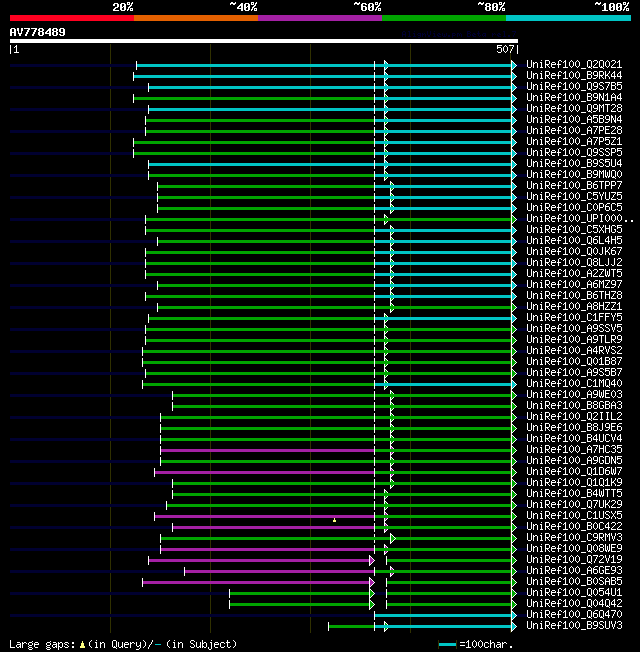
Task: Click the 507 query end position label
Action: (x=505, y=49)
